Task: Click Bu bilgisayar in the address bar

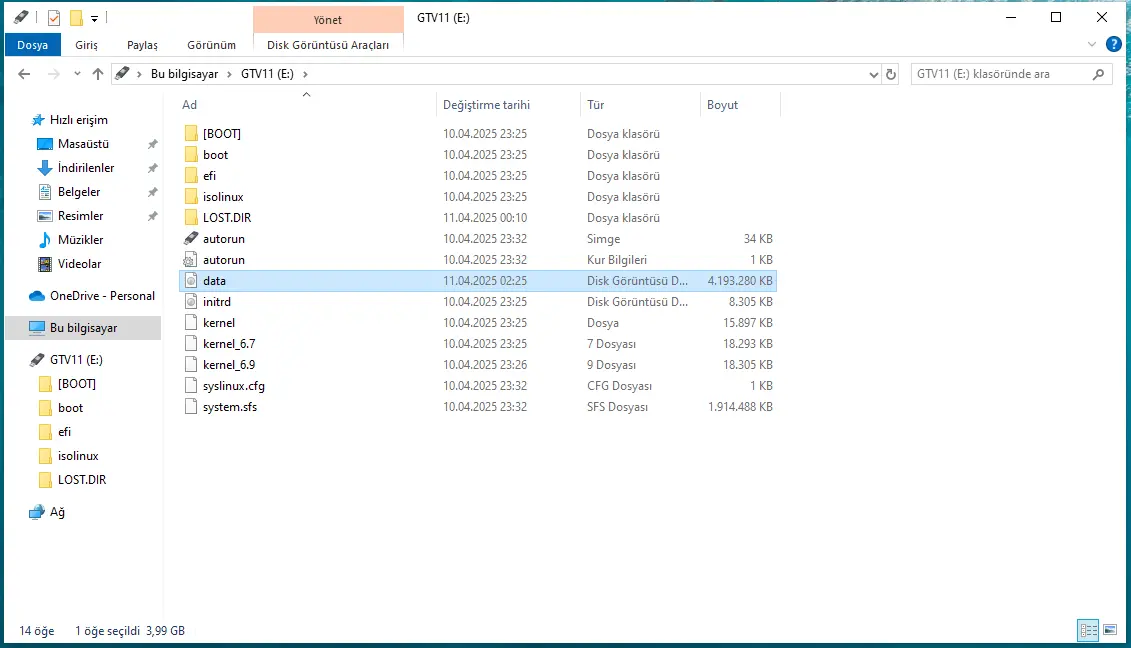Action: coord(184,74)
